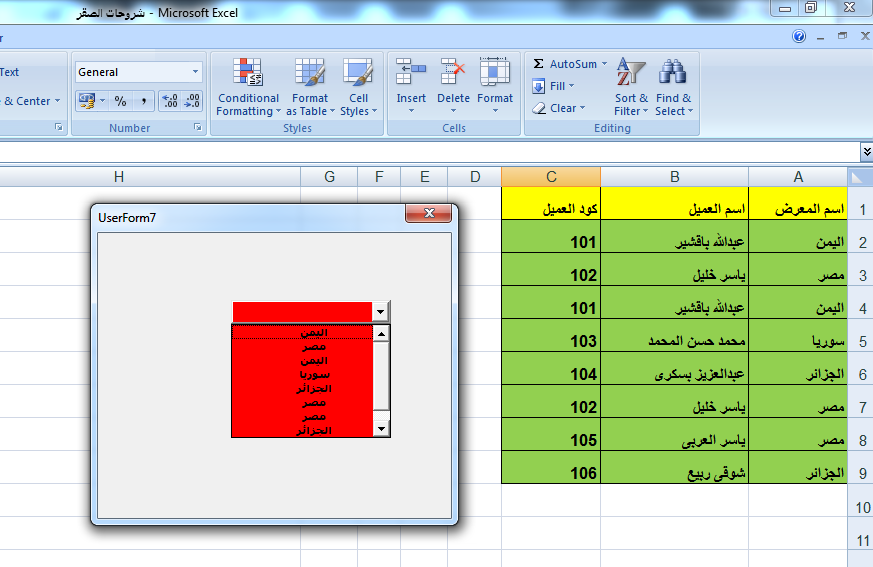Image resolution: width=873 pixels, height=567 pixels.
Task: Select سوريا in dropdown list
Action: [302, 375]
